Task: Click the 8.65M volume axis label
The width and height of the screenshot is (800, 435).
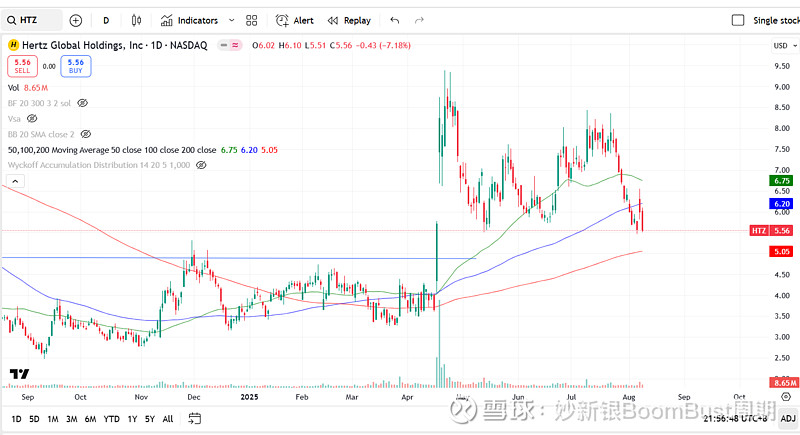Action: tap(784, 382)
